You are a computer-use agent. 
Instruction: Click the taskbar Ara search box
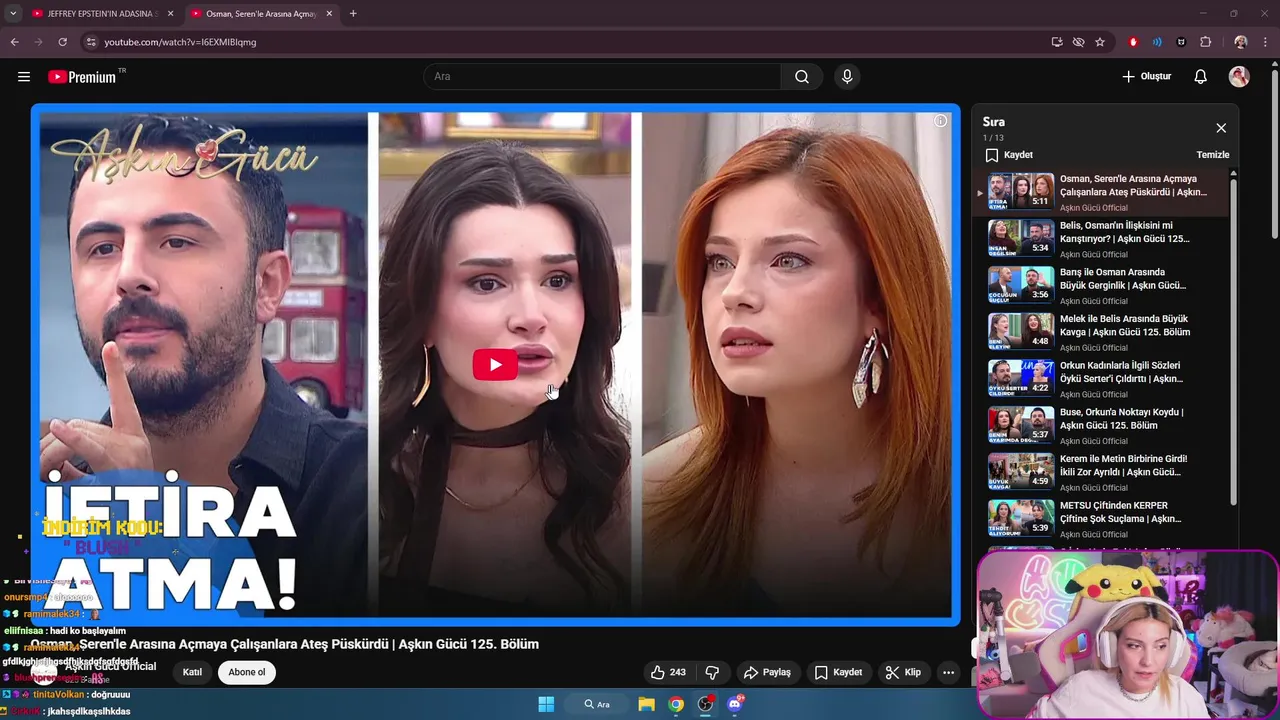[598, 704]
